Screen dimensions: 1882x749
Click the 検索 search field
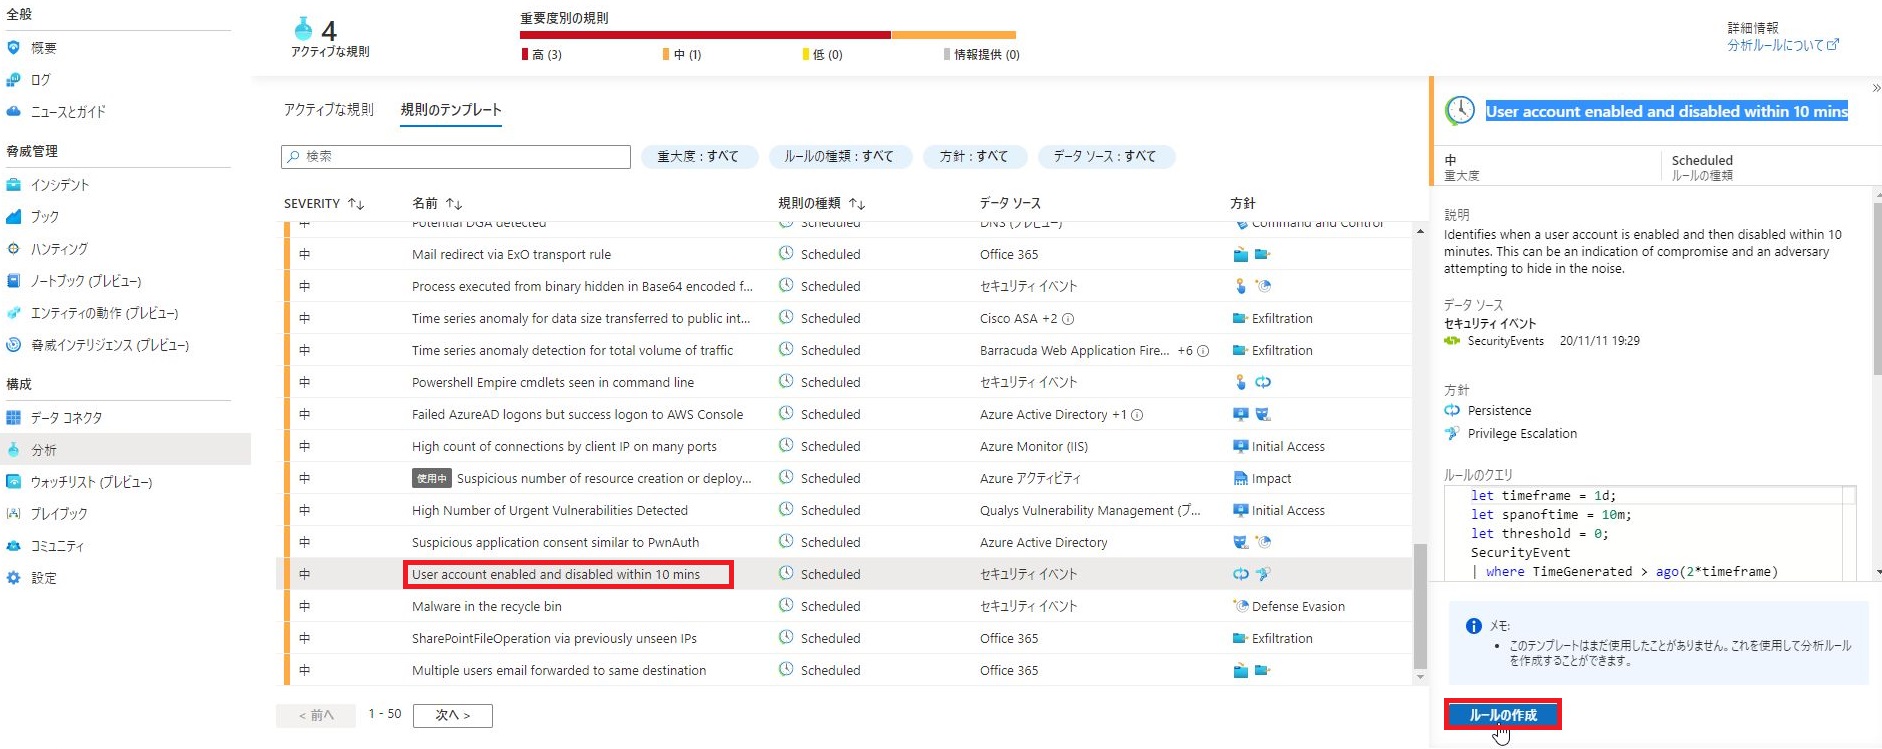coord(456,157)
